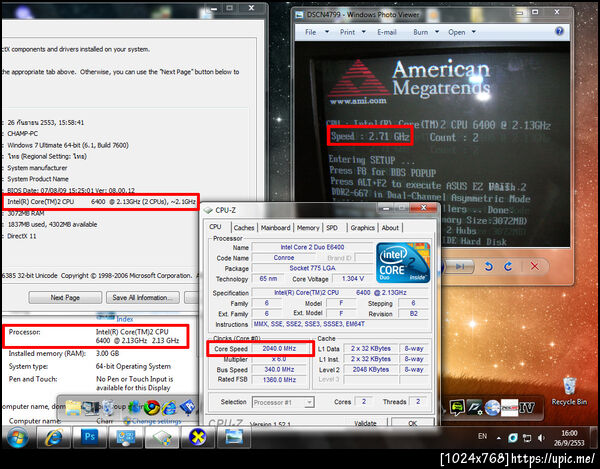
Task: Switch to the Photo Viewer taskbar button
Action: pos(234,437)
